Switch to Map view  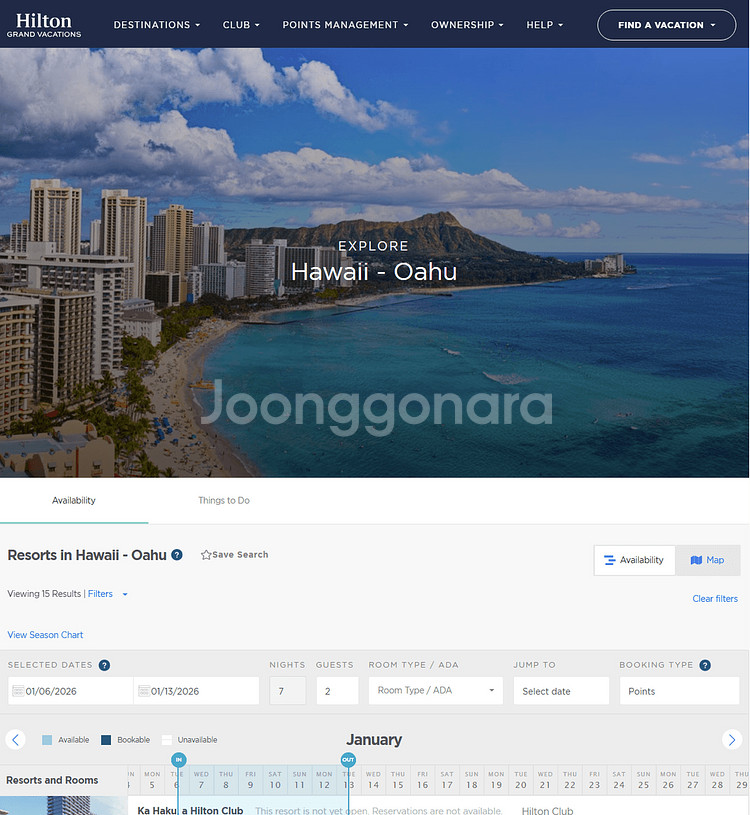[707, 560]
